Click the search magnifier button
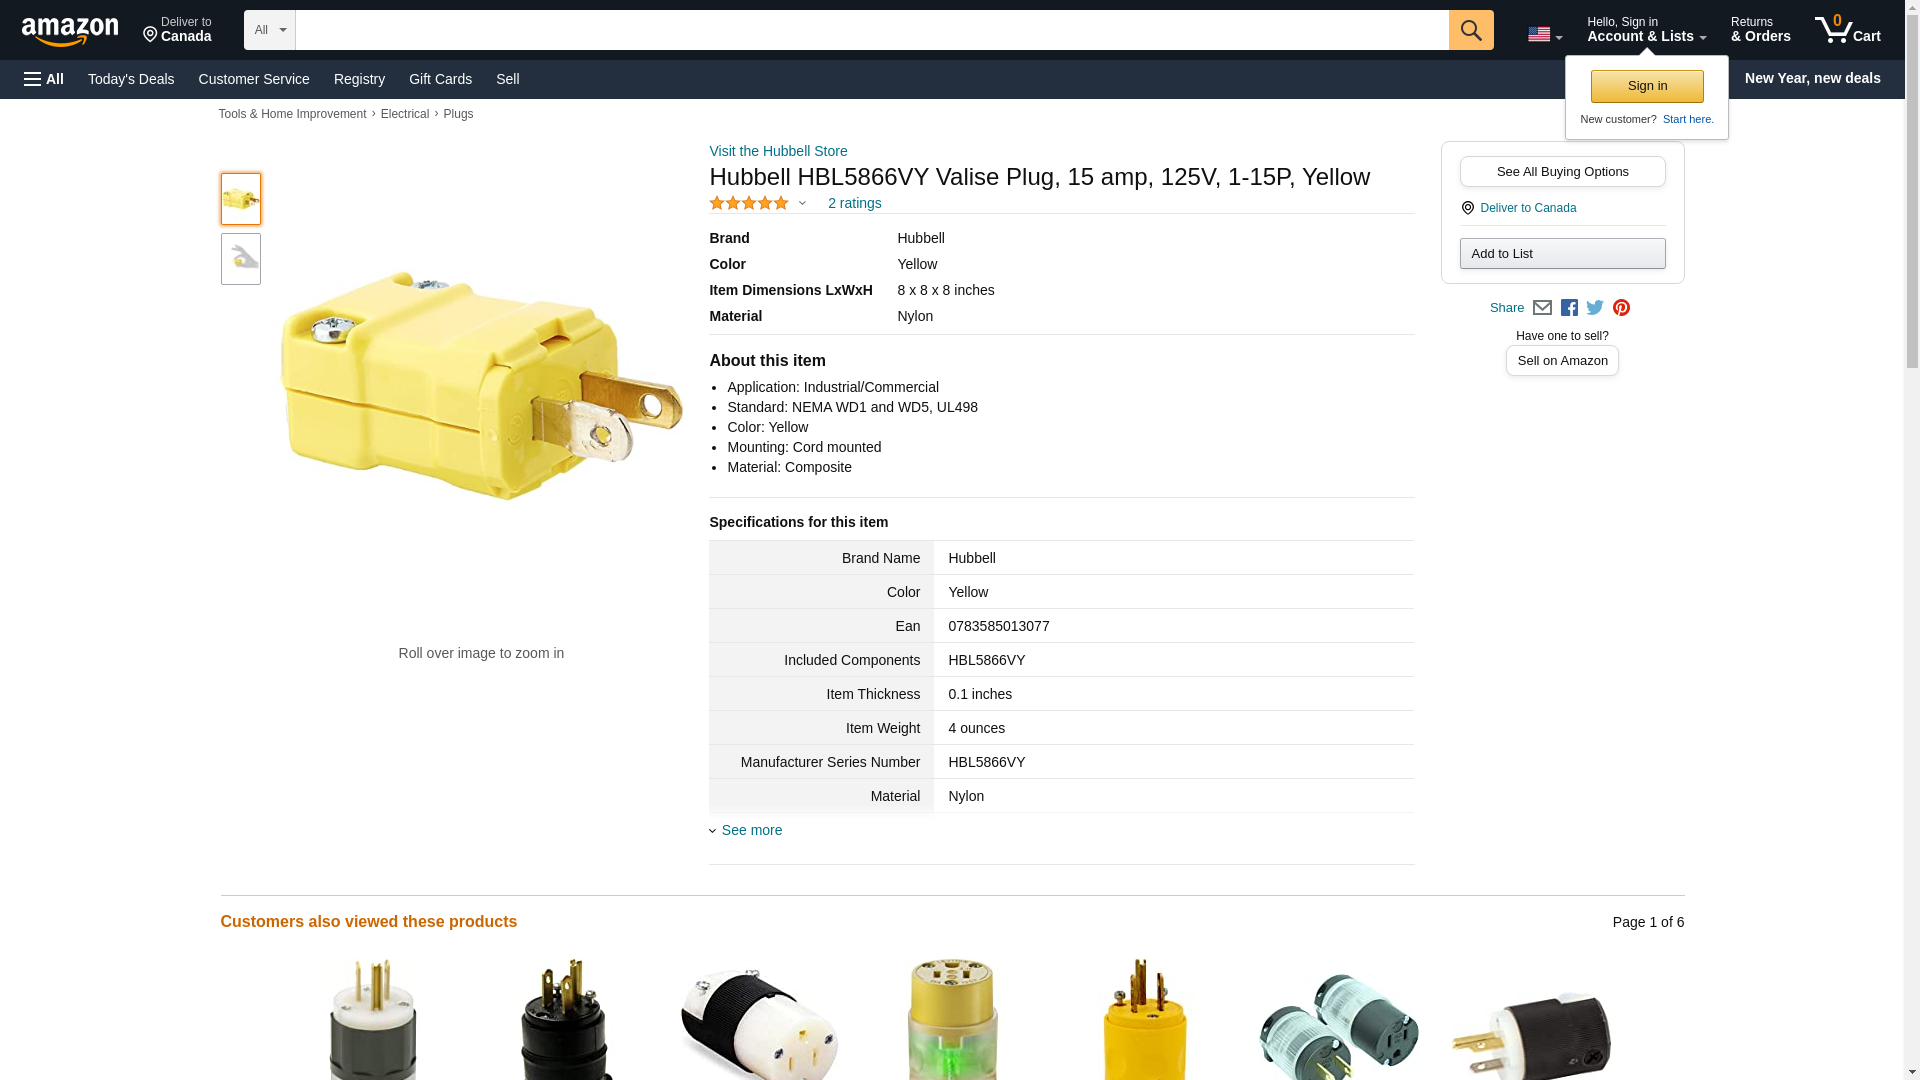 click(1470, 30)
